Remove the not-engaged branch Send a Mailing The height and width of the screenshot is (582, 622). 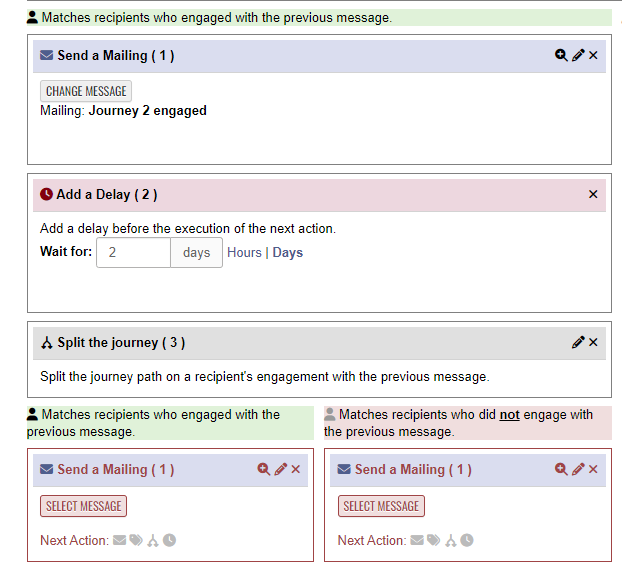tap(593, 469)
